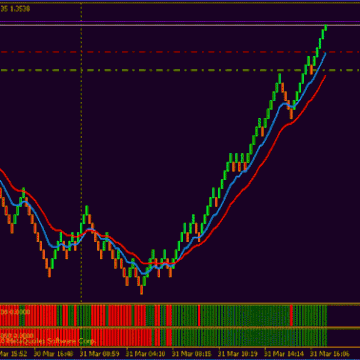
Task: Click the "31 Mar 10:19" time axis label
Action: [238, 353]
